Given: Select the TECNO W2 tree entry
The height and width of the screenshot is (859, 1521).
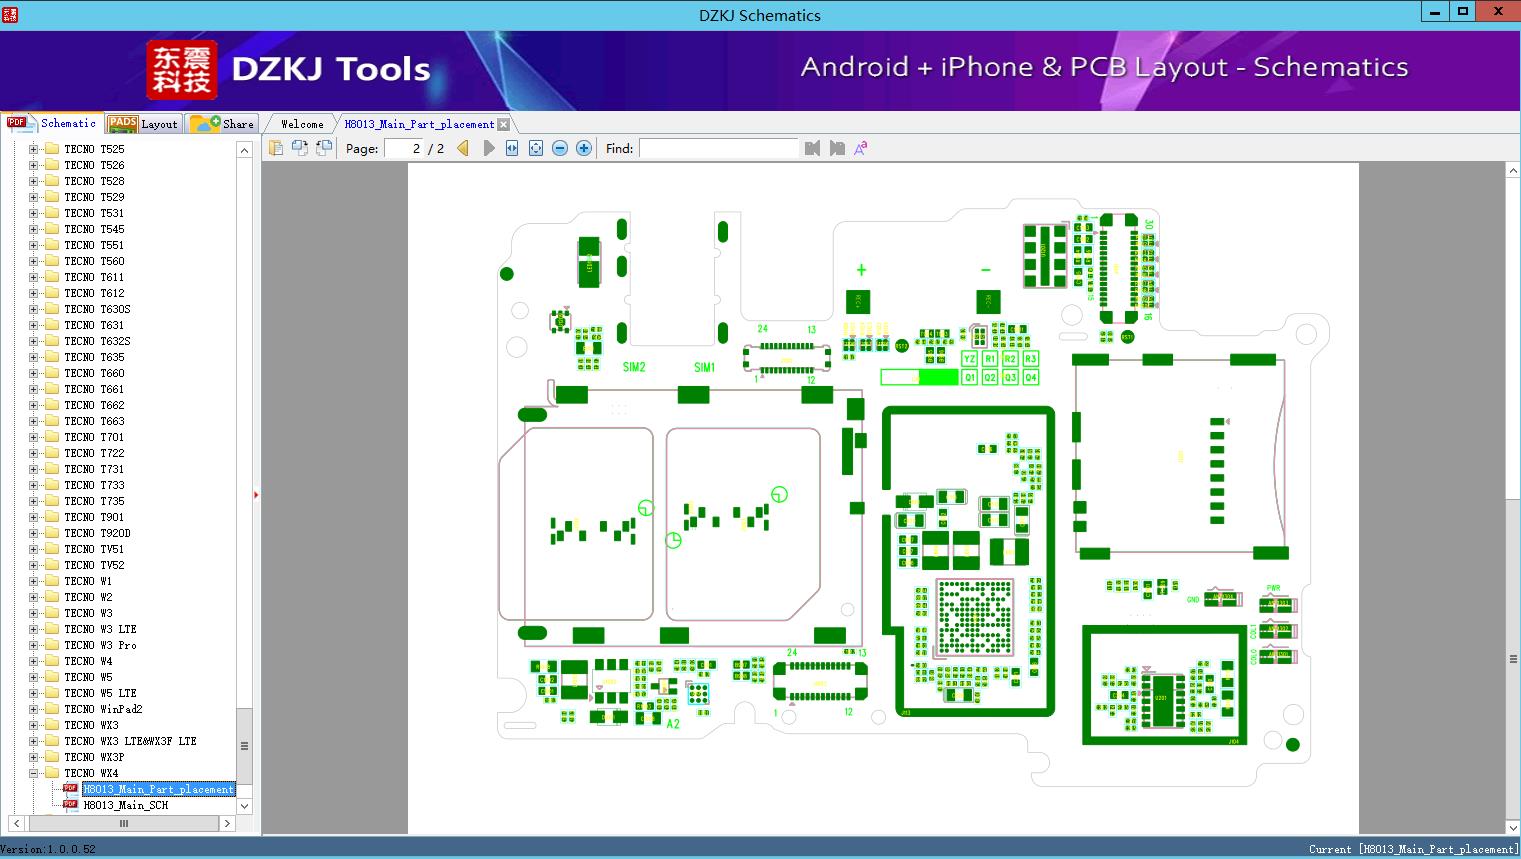Looking at the screenshot, I should (88, 596).
